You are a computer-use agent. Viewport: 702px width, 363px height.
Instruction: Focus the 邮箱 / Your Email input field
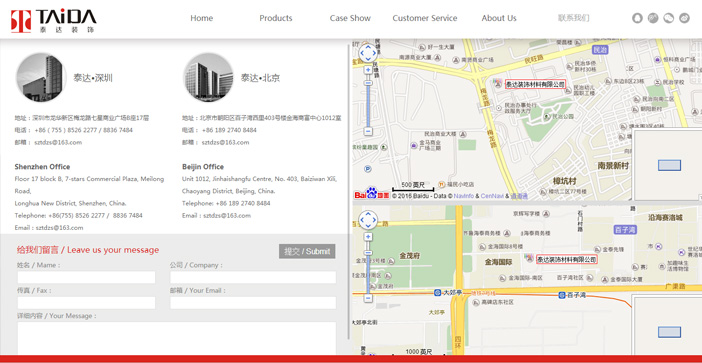point(253,303)
